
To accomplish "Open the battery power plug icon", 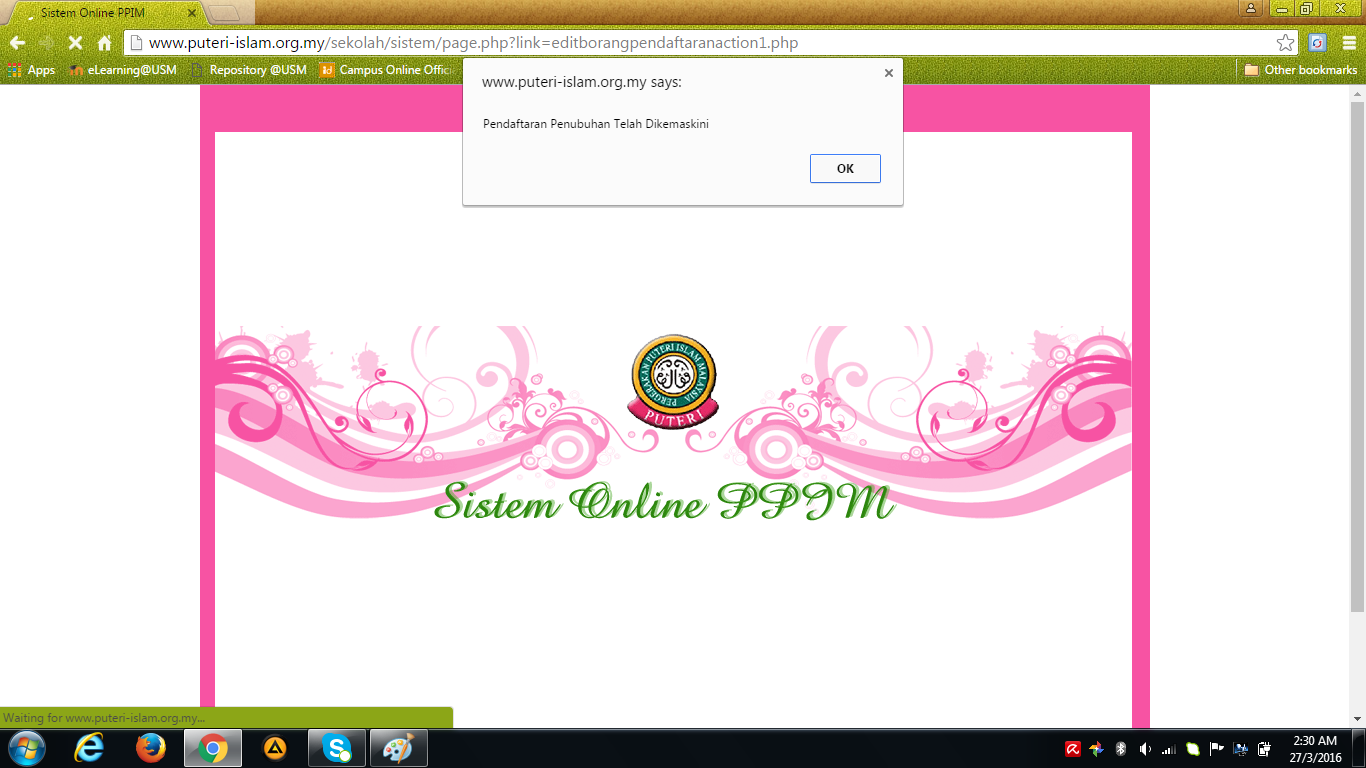I will point(1265,749).
